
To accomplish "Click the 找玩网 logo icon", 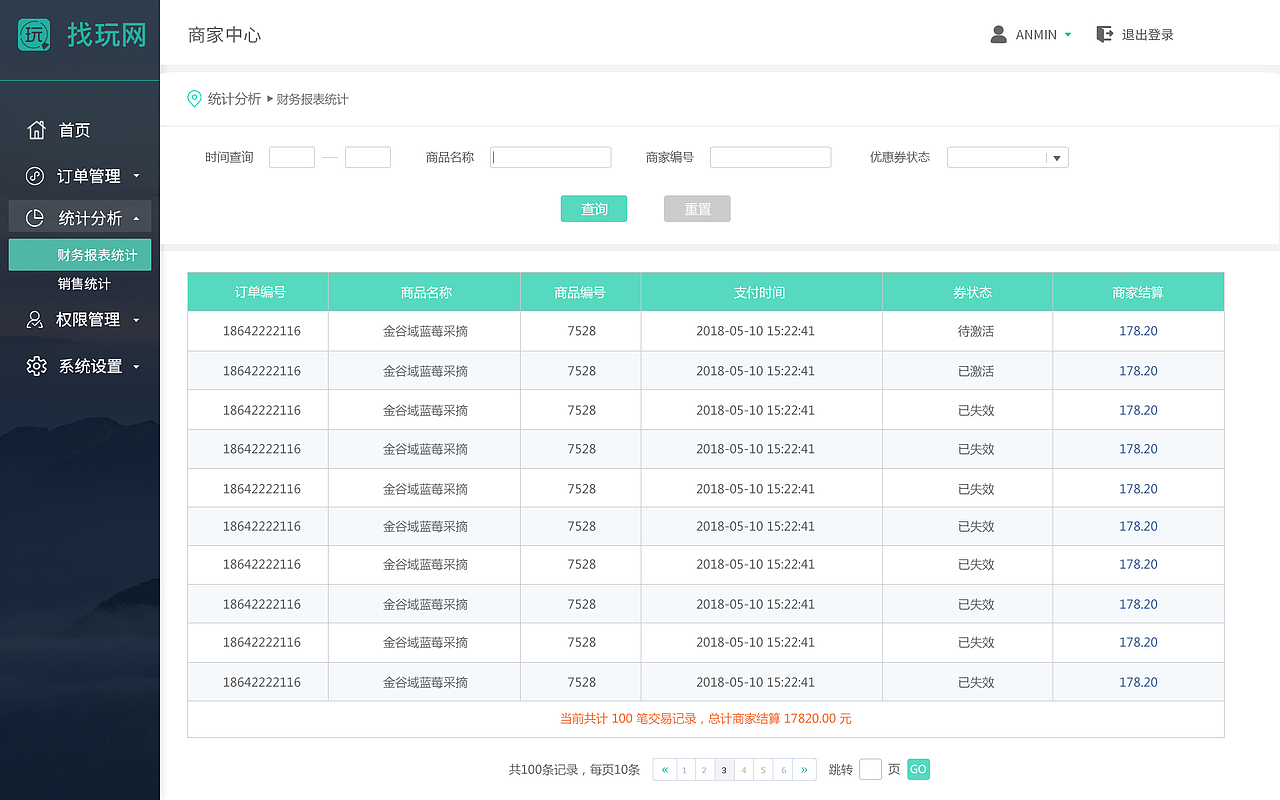I will pyautogui.click(x=34, y=35).
